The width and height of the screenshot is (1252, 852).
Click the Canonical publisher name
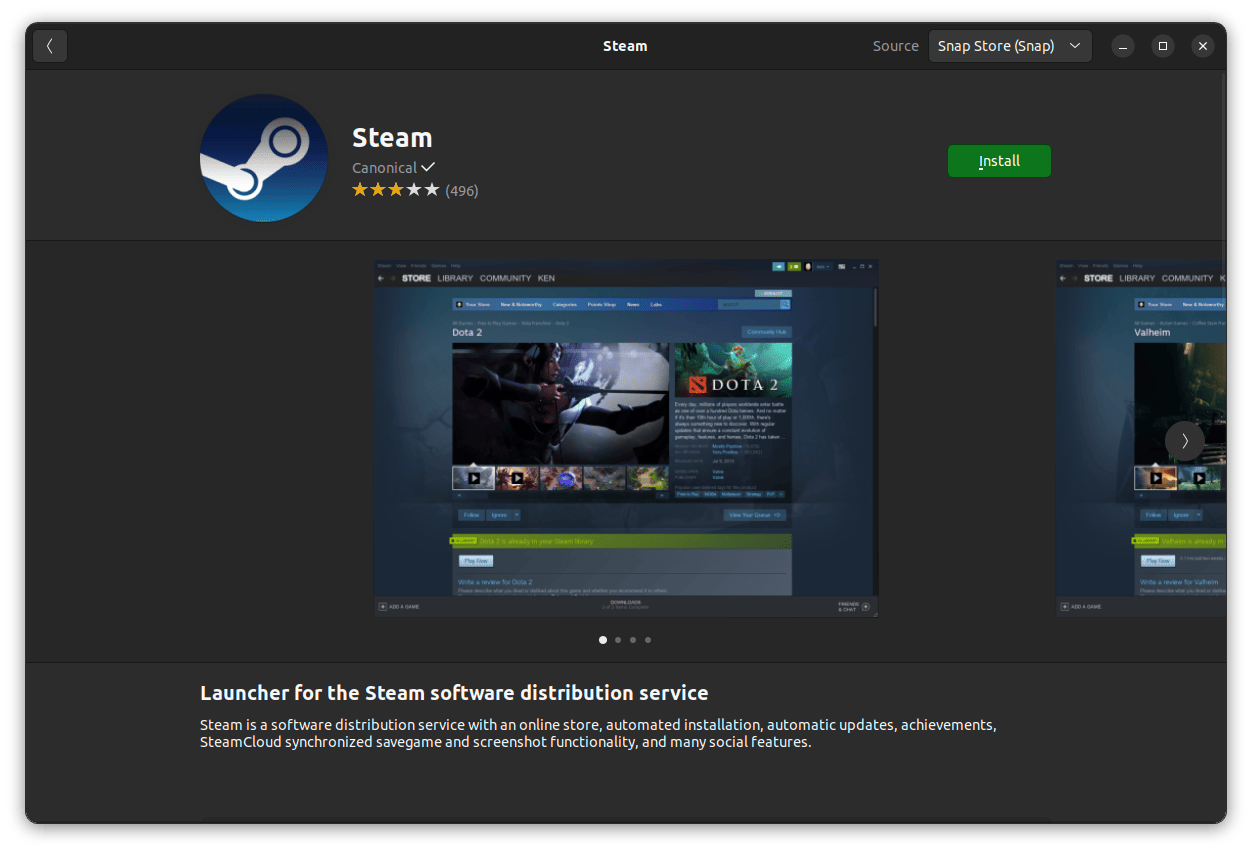coord(384,168)
